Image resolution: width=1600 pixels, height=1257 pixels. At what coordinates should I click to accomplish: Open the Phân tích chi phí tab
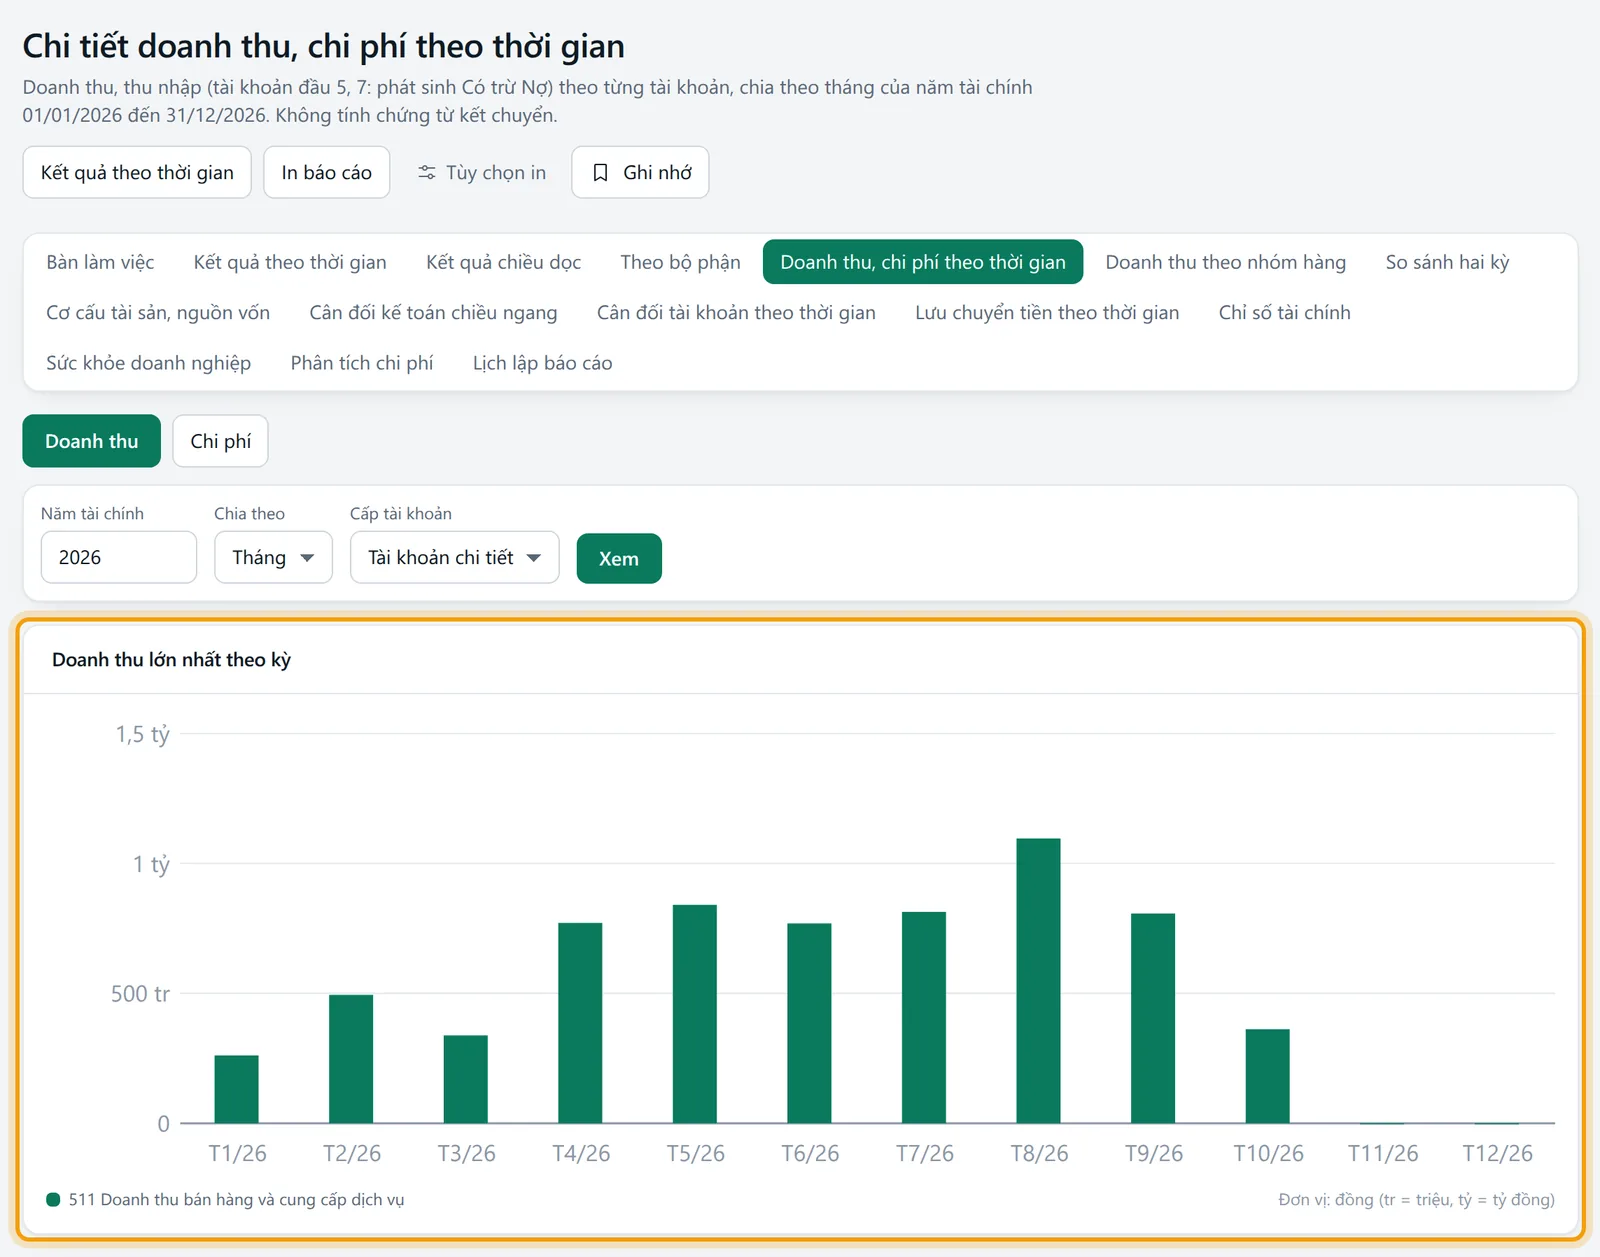[x=362, y=362]
